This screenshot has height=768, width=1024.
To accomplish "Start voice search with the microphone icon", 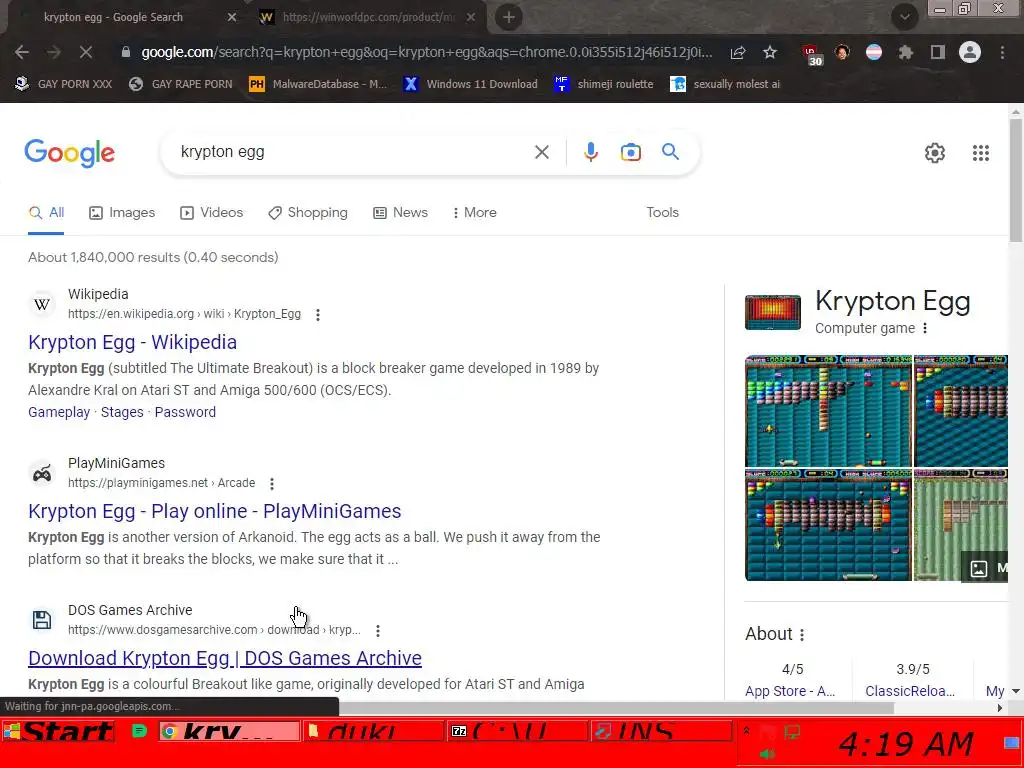I will (590, 152).
